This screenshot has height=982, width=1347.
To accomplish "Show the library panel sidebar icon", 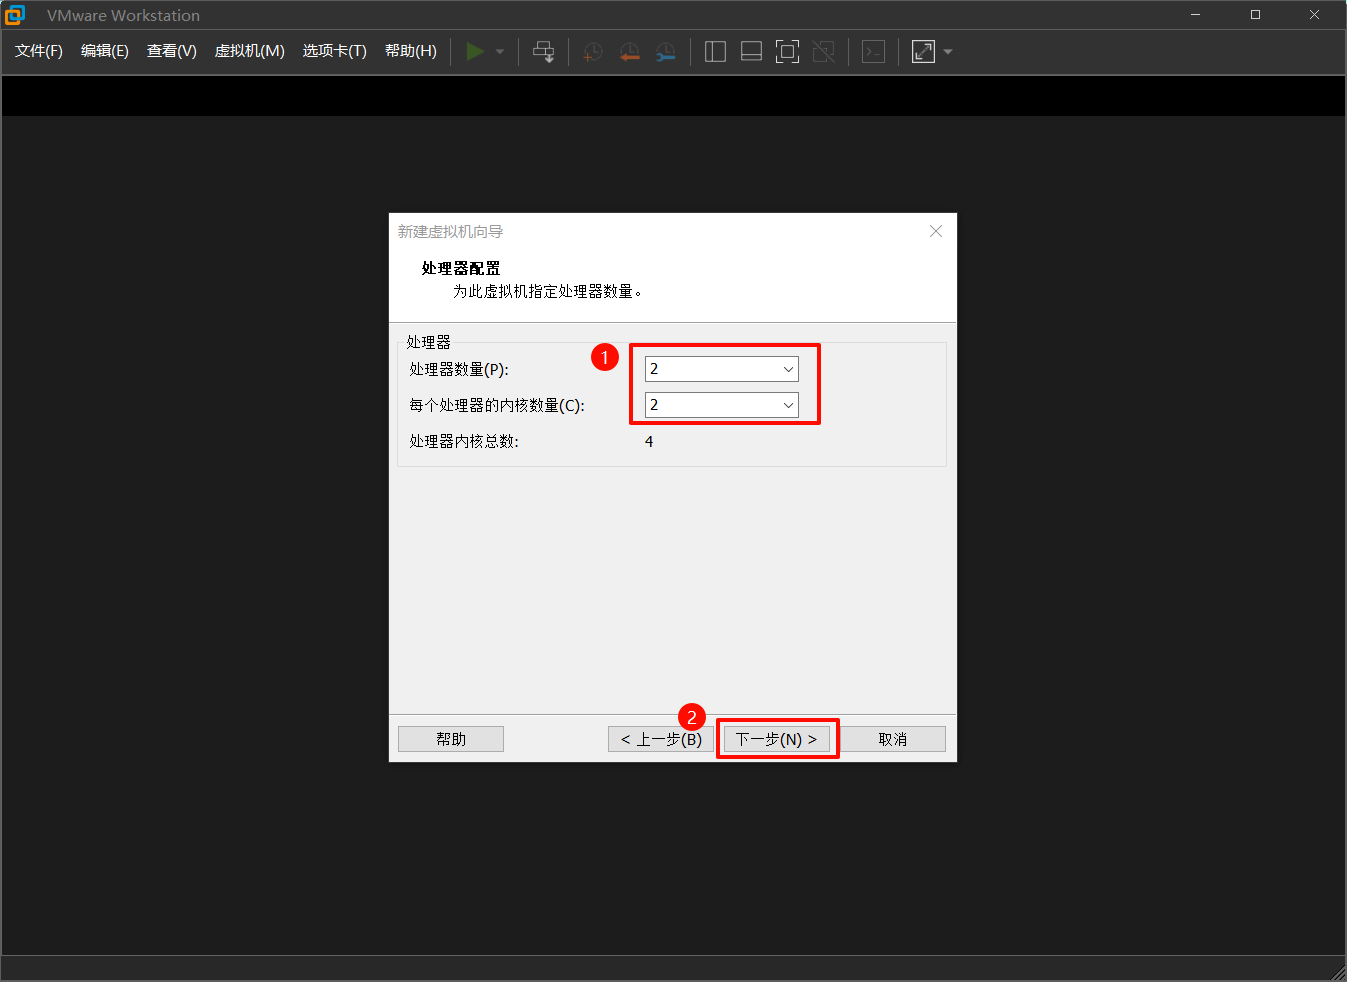I will (715, 51).
